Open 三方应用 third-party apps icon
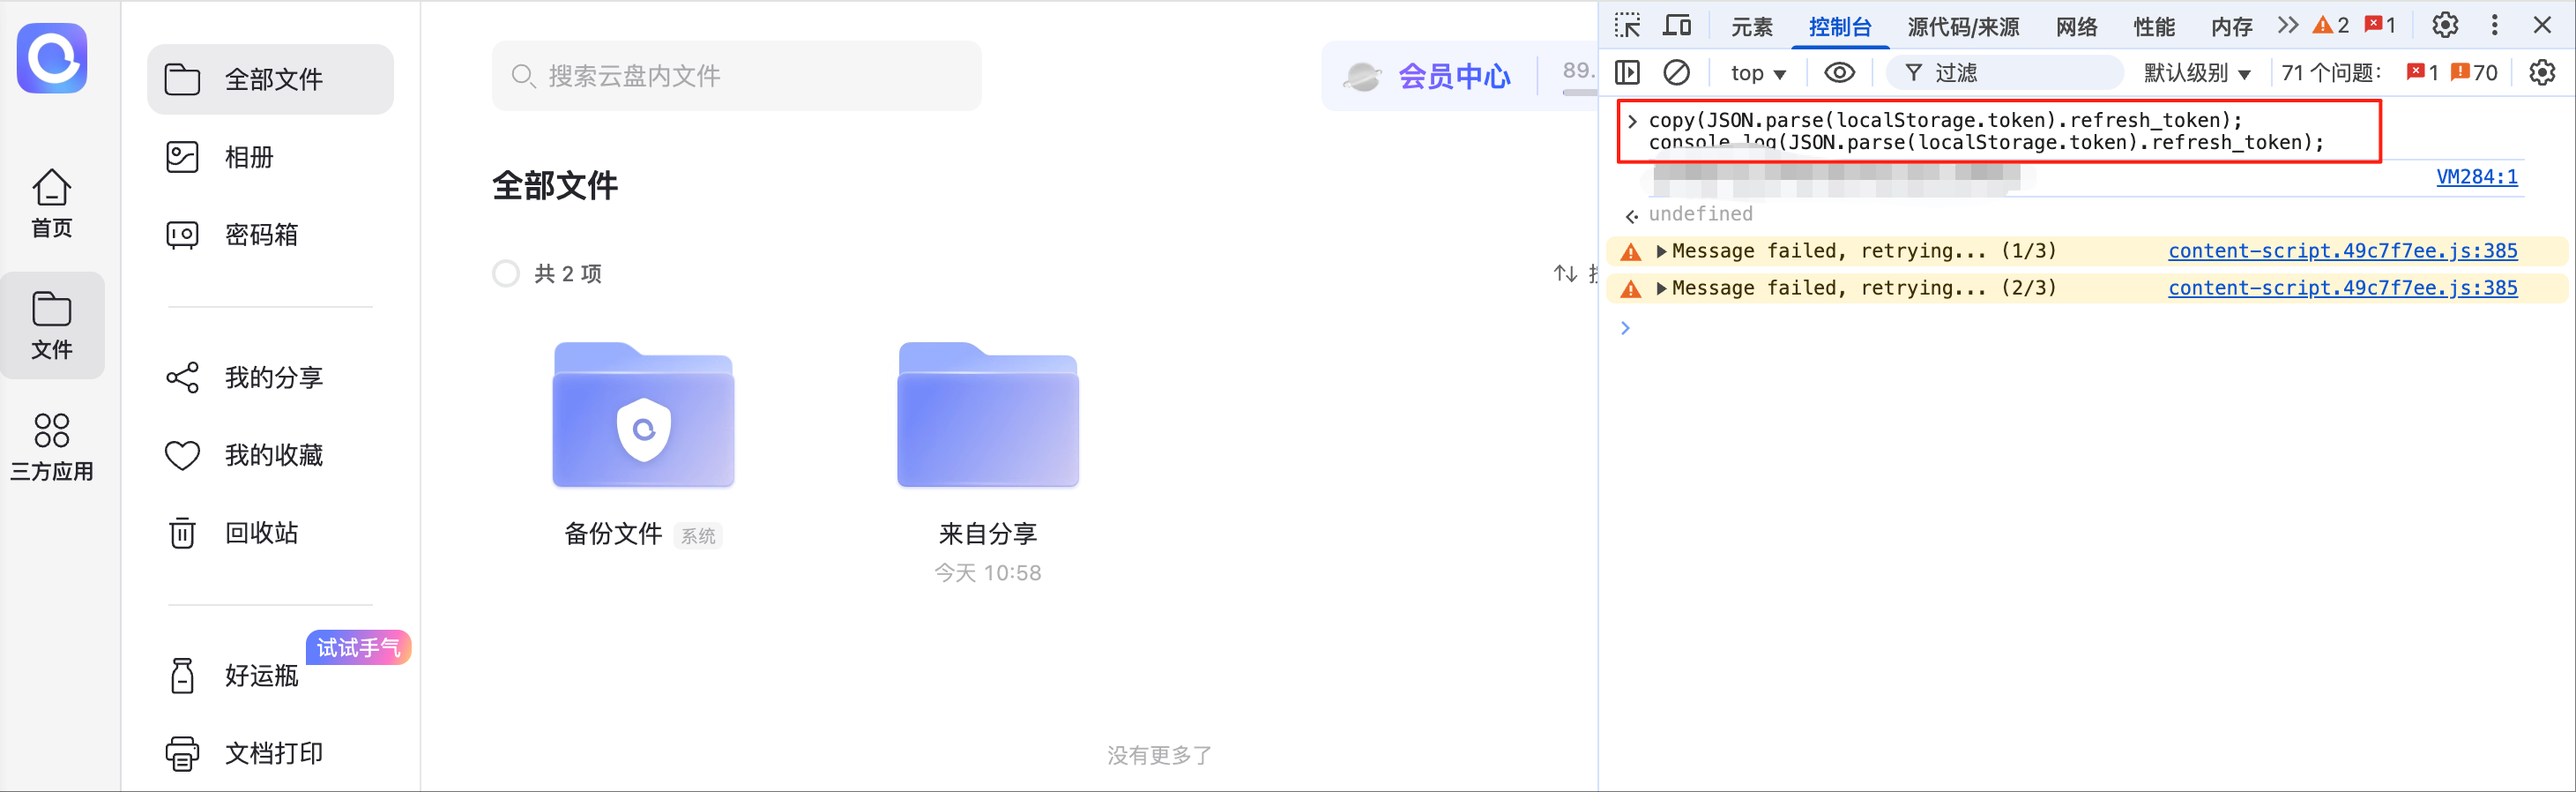2576x792 pixels. tap(52, 447)
